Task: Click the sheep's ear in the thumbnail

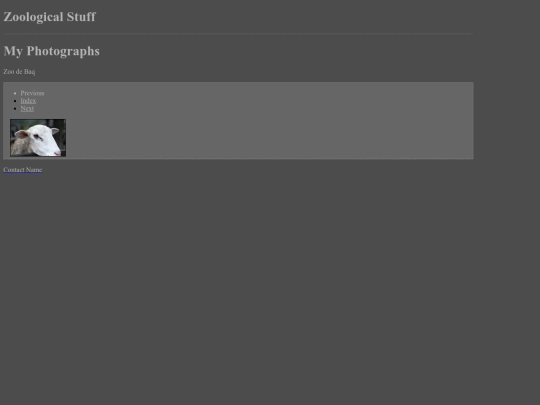Action: (x=22, y=134)
